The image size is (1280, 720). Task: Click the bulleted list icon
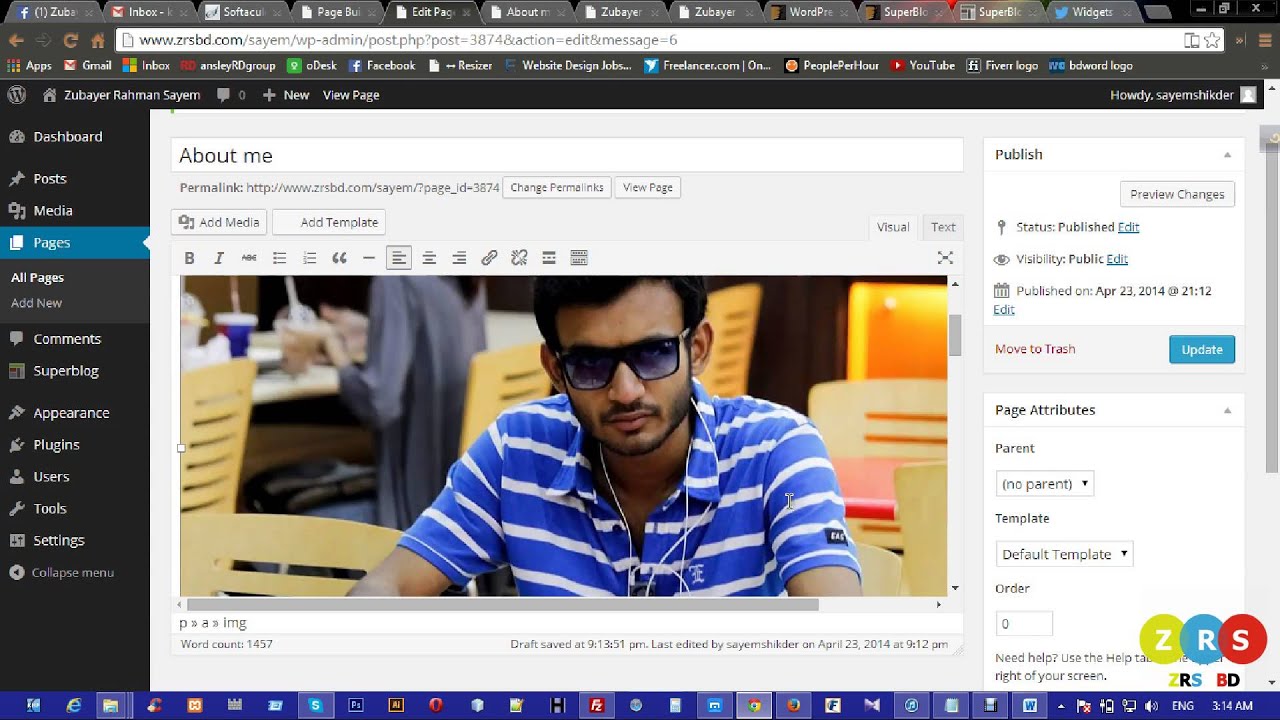(x=279, y=258)
